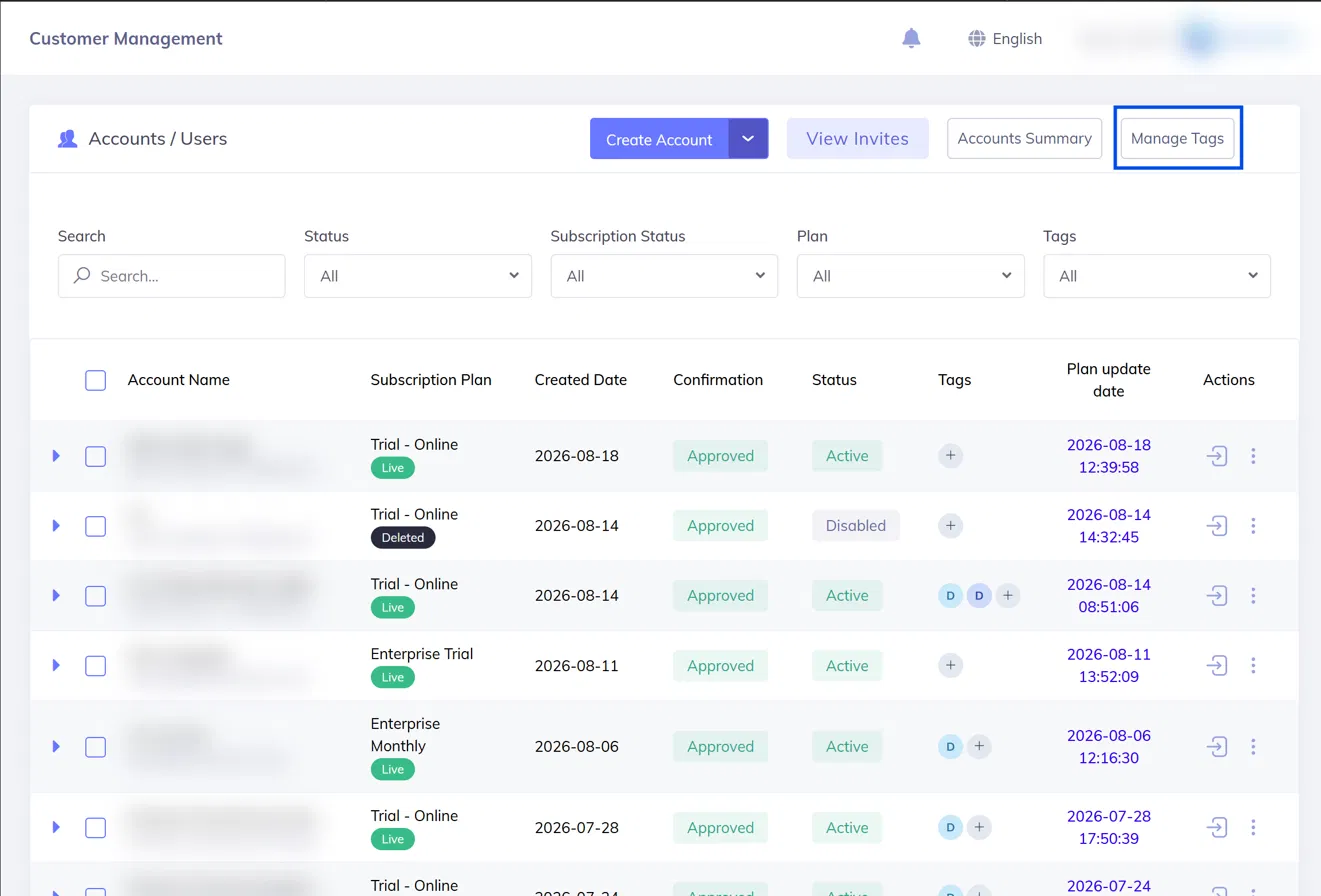This screenshot has height=896, width=1321.
Task: Check the Enterprise Monthly account row
Action: (x=95, y=746)
